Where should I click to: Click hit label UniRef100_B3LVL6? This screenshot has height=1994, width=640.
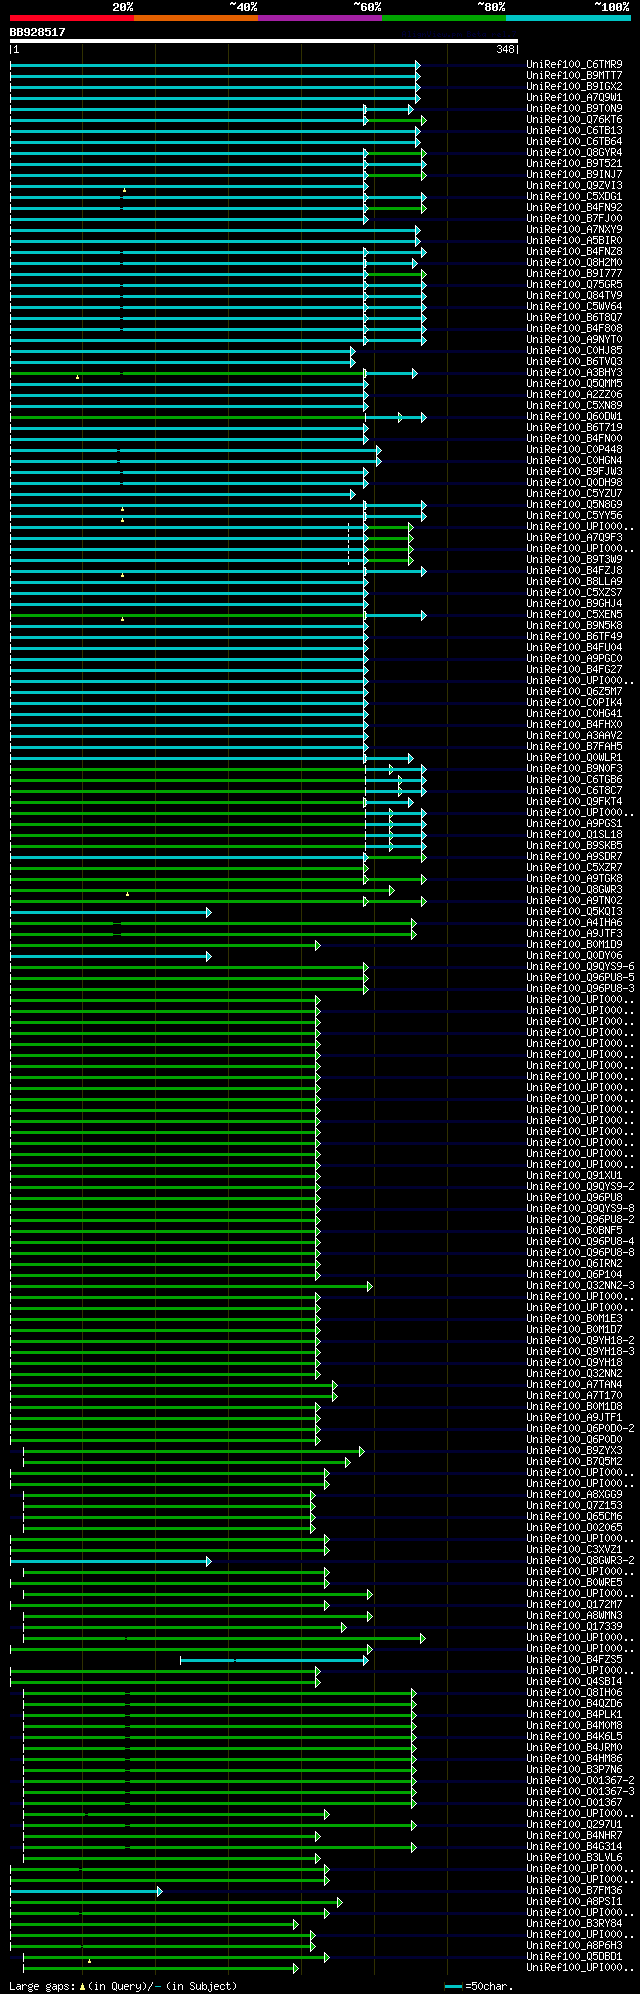pyautogui.click(x=575, y=1857)
